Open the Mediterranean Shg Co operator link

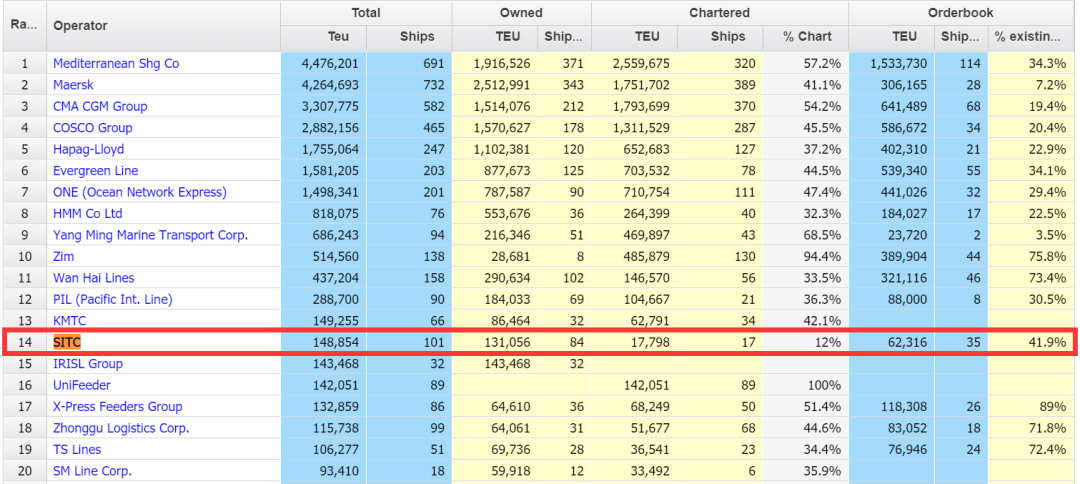tap(116, 63)
